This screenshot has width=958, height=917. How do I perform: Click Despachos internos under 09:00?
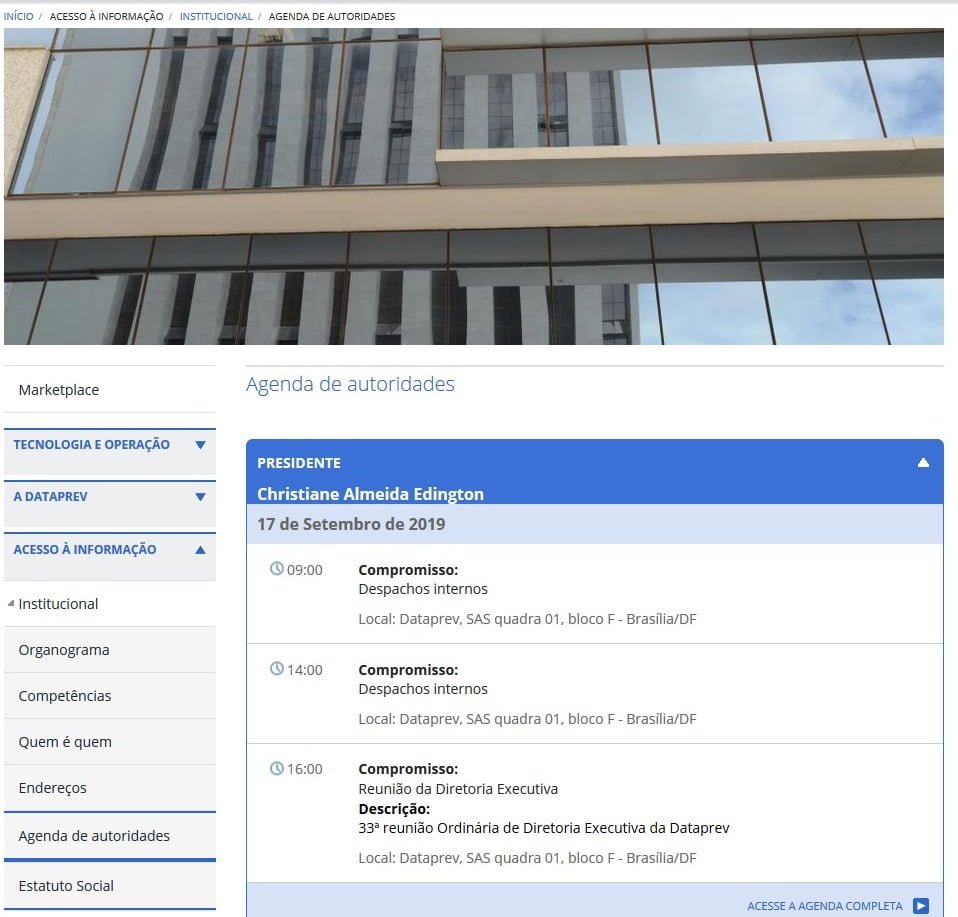click(x=423, y=589)
